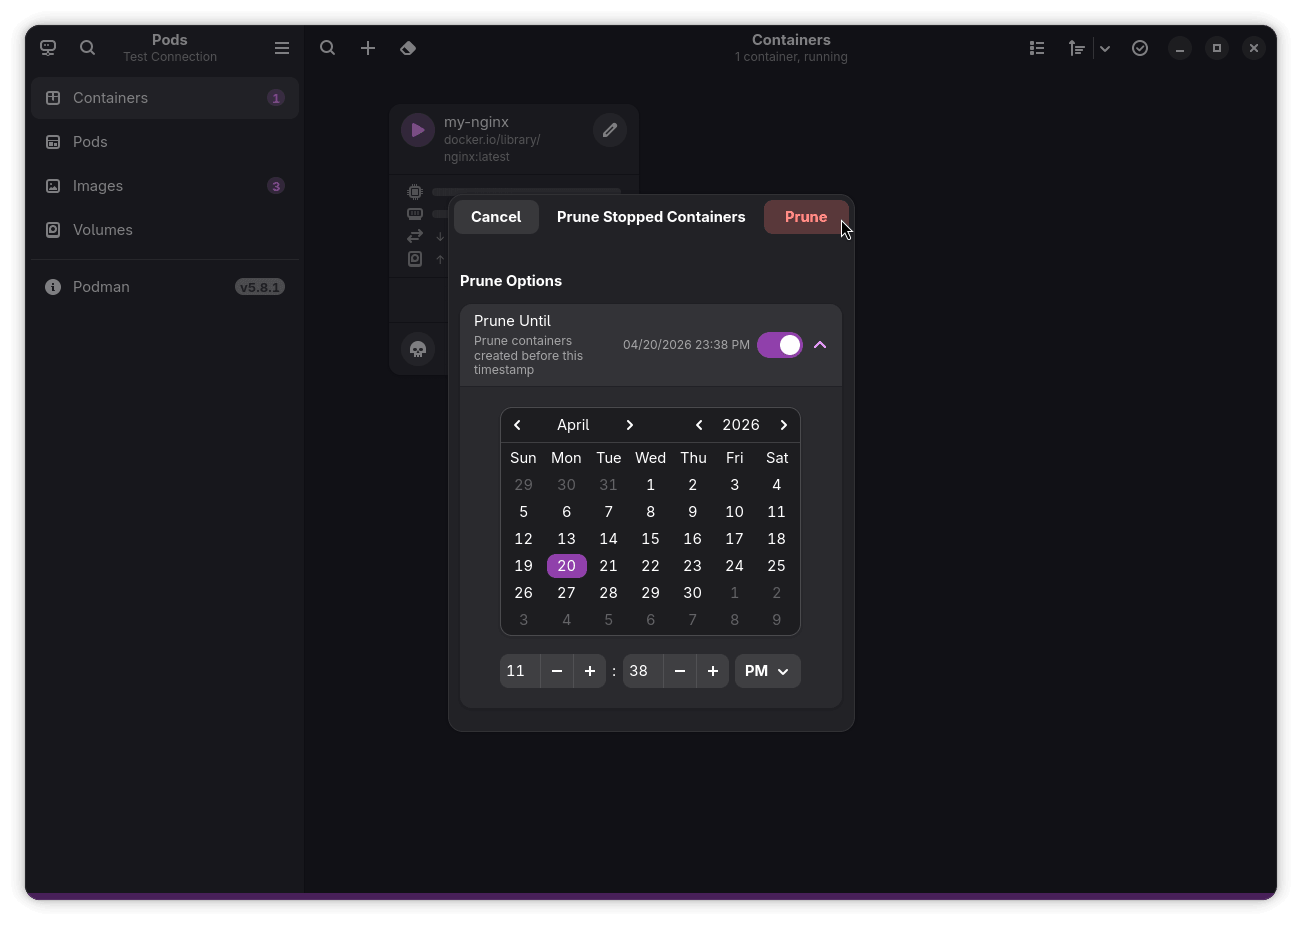Open the hamburger navigation menu
The image size is (1302, 925).
click(x=282, y=47)
